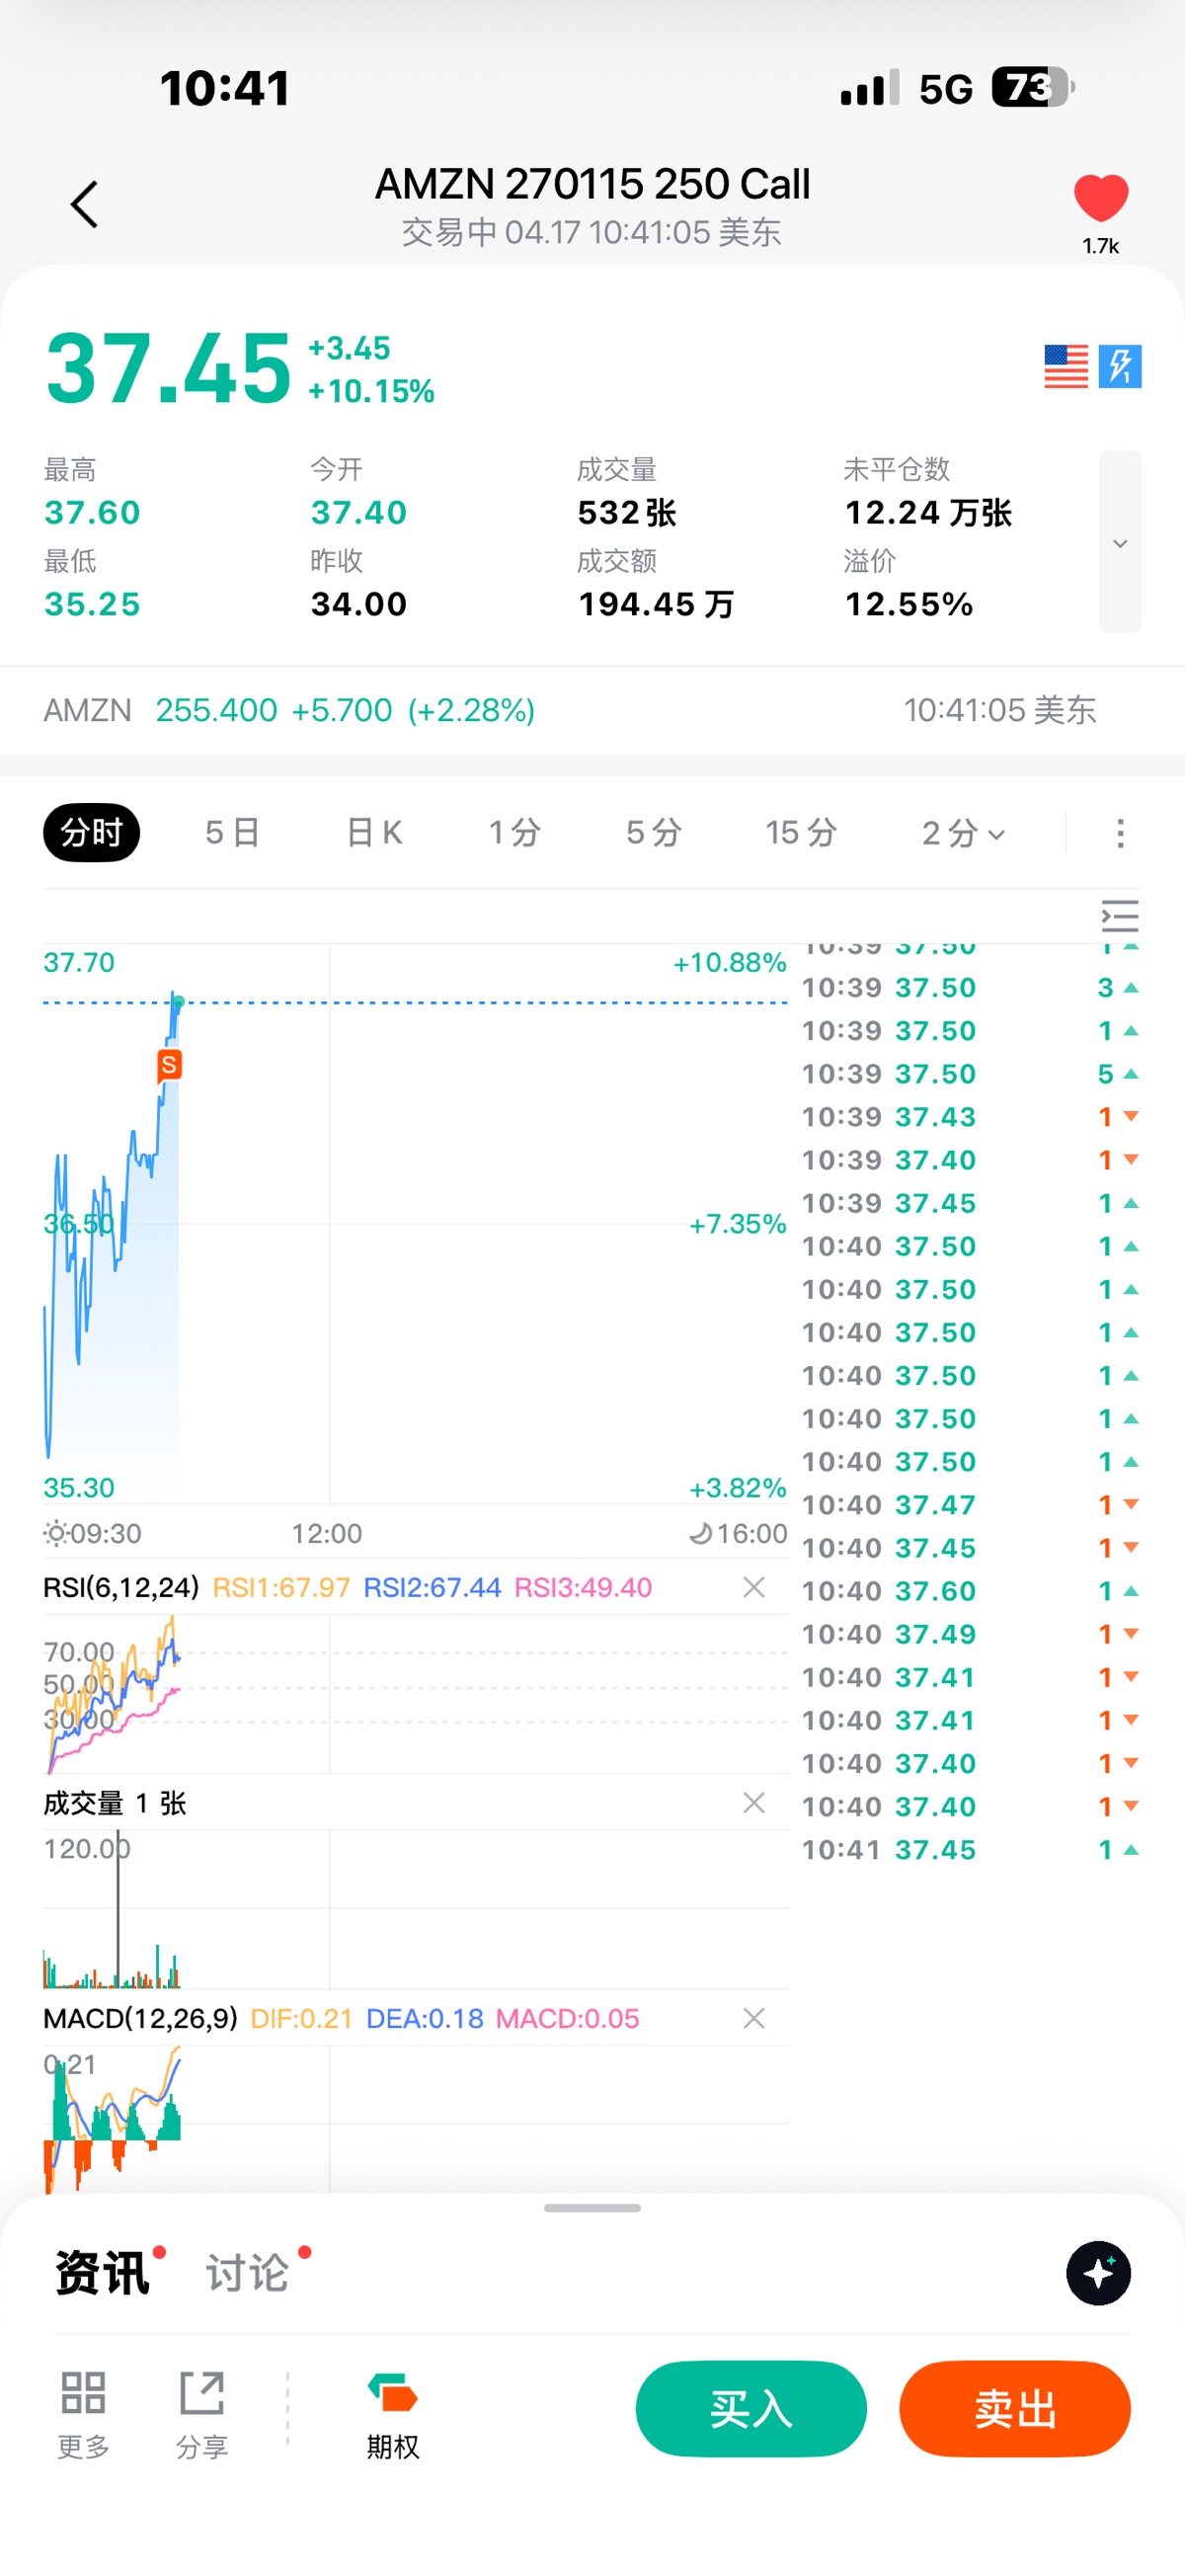Close the 成交量 volume indicator panel

point(754,1802)
